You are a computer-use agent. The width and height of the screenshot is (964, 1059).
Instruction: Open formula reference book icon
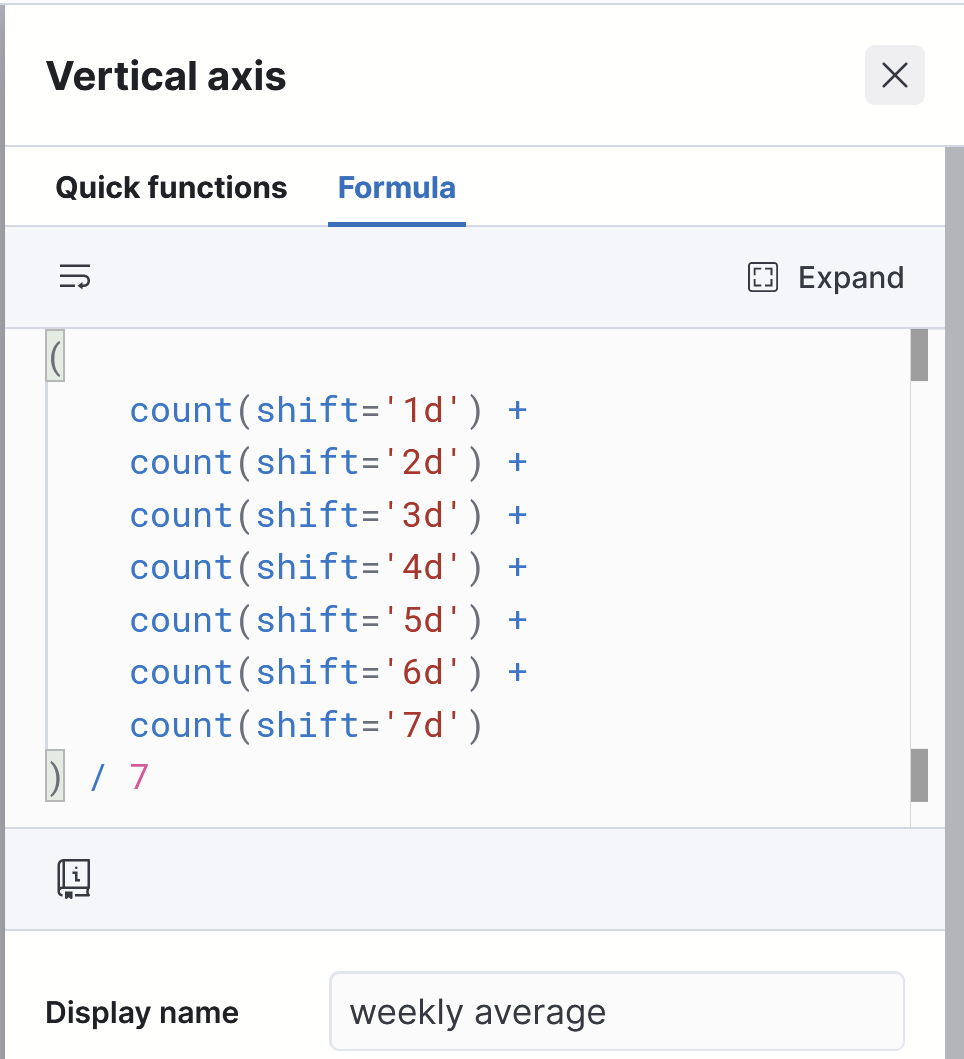point(74,879)
